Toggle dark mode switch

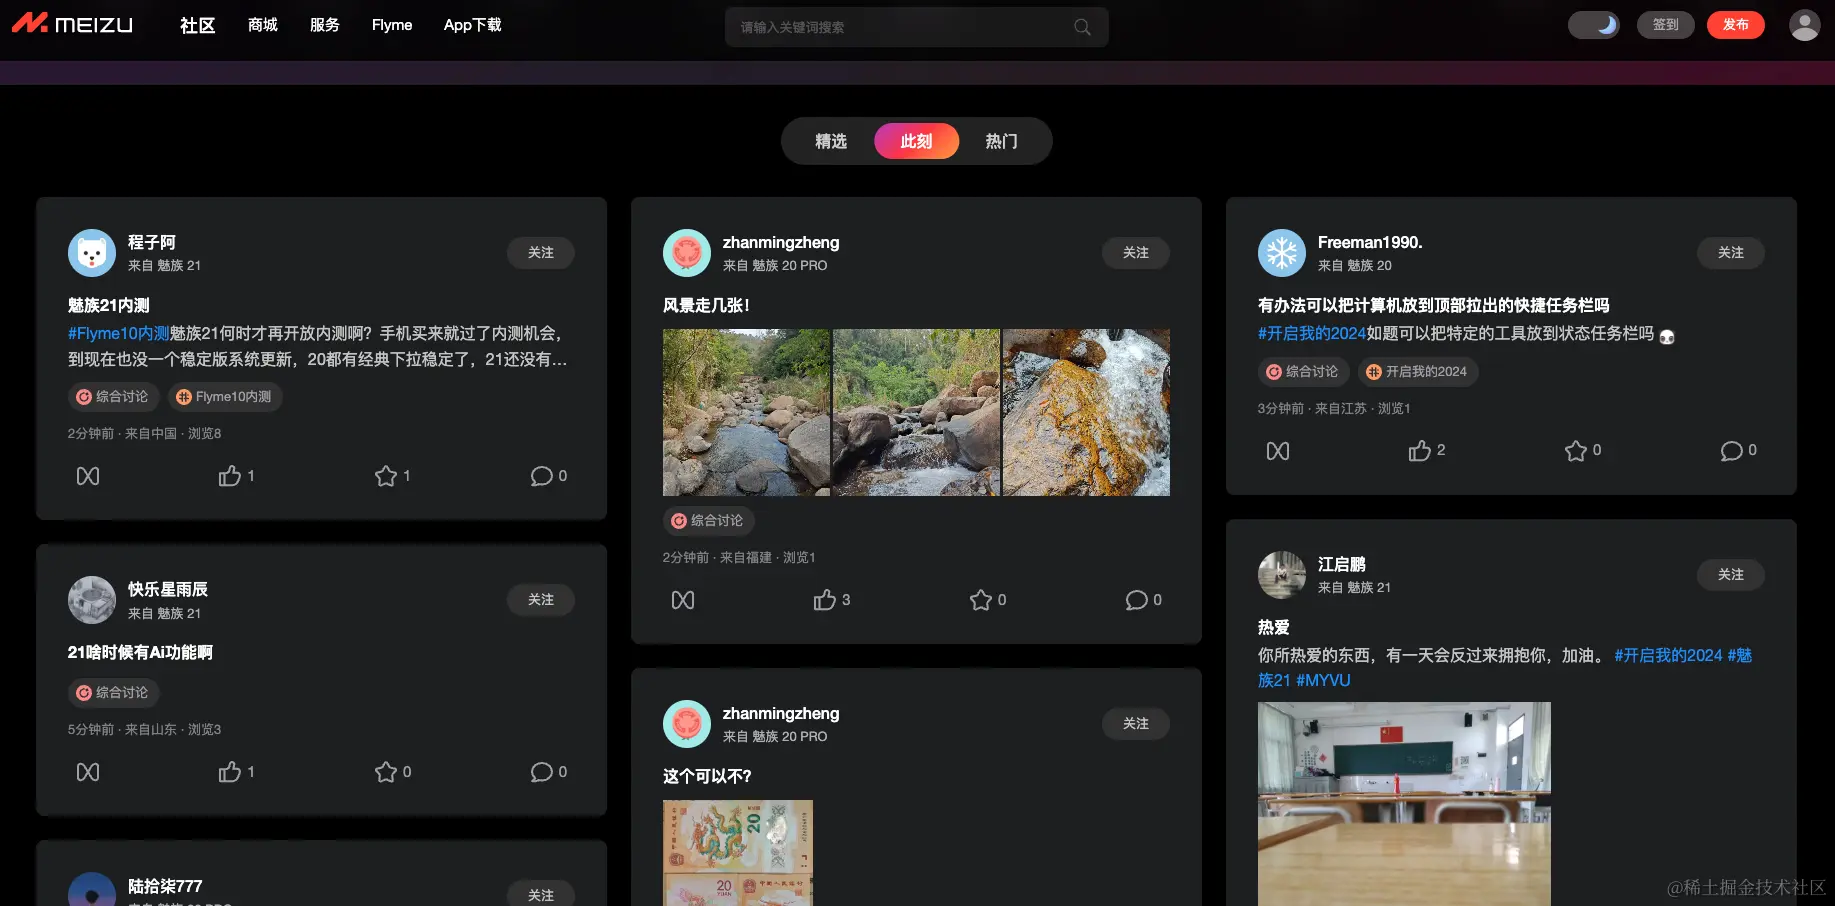point(1593,25)
